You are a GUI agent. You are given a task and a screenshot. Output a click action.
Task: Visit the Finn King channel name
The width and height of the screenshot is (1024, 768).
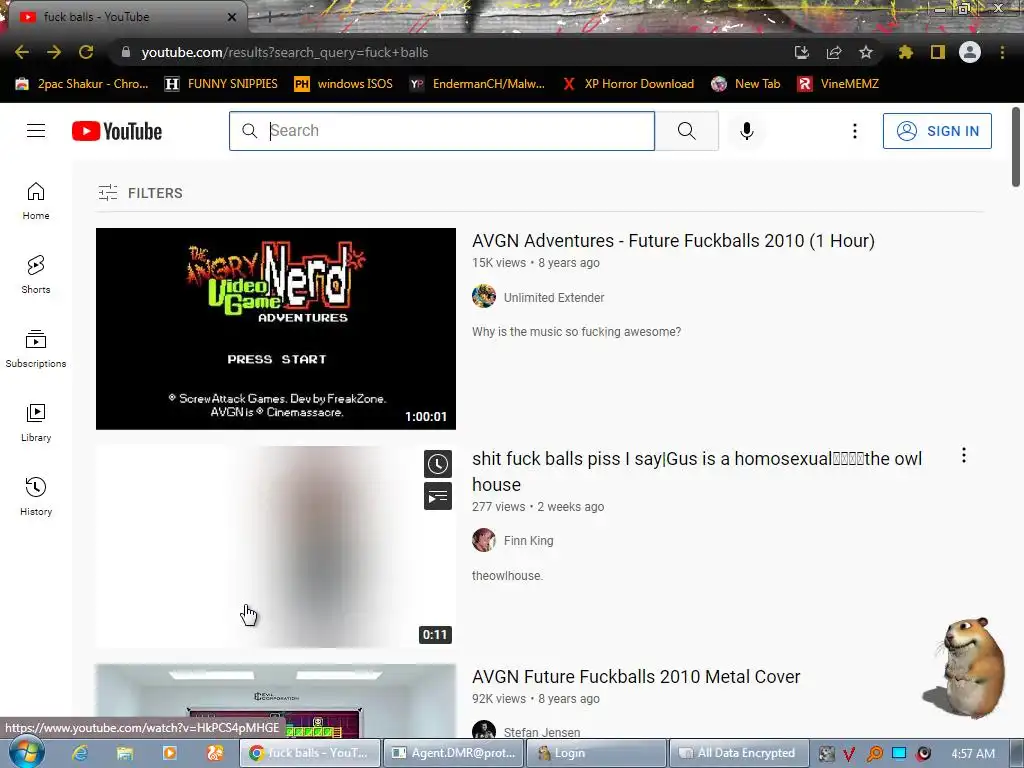pos(528,541)
